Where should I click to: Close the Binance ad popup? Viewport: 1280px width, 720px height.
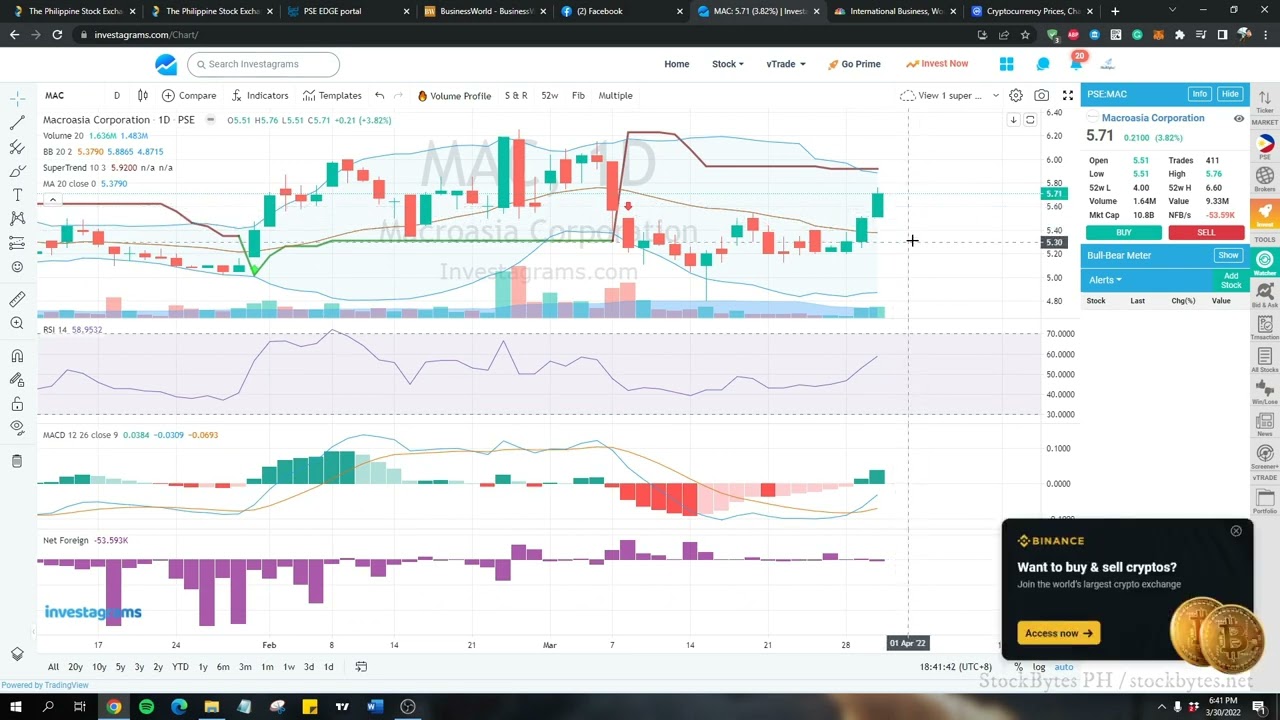point(1236,531)
